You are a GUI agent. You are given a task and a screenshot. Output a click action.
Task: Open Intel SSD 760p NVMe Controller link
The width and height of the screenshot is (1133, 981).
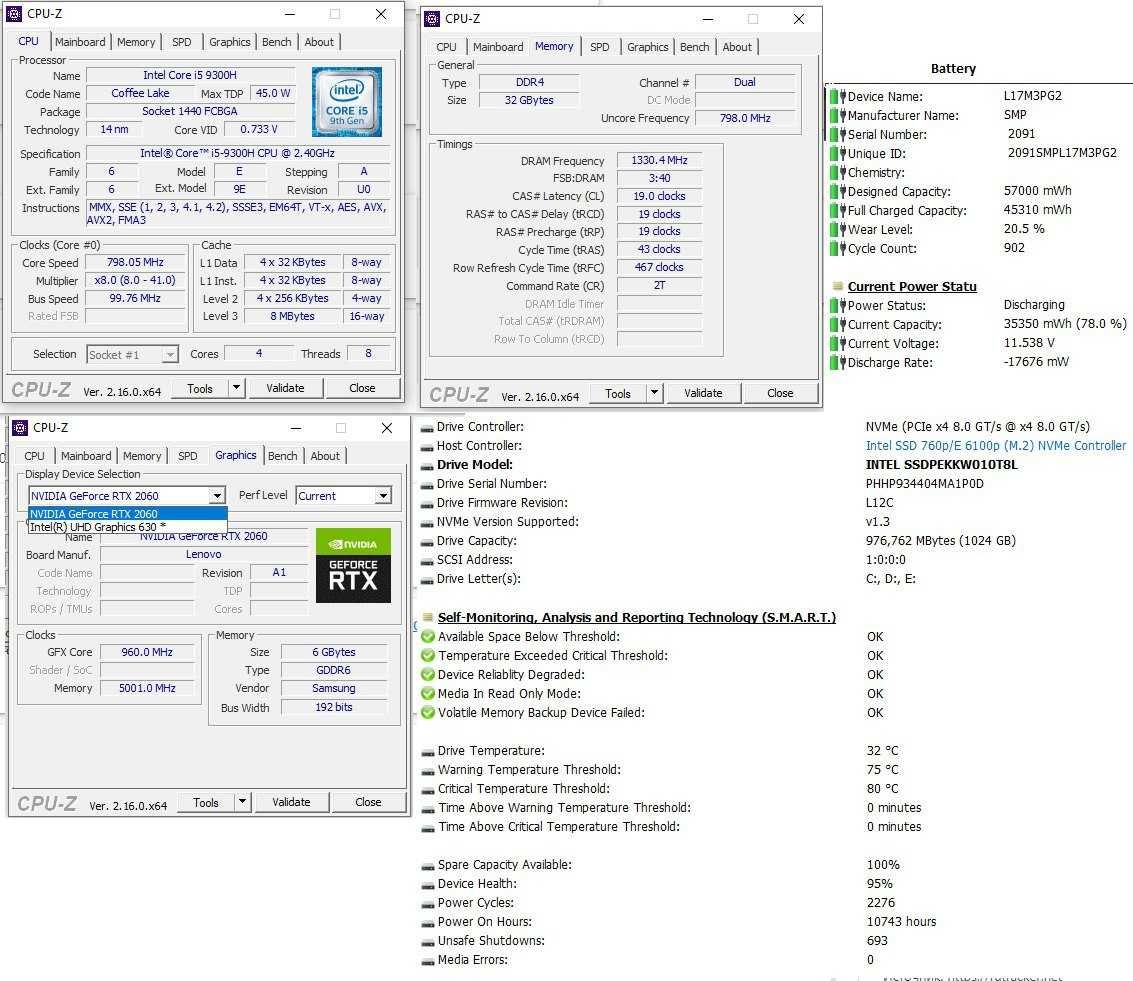point(996,446)
